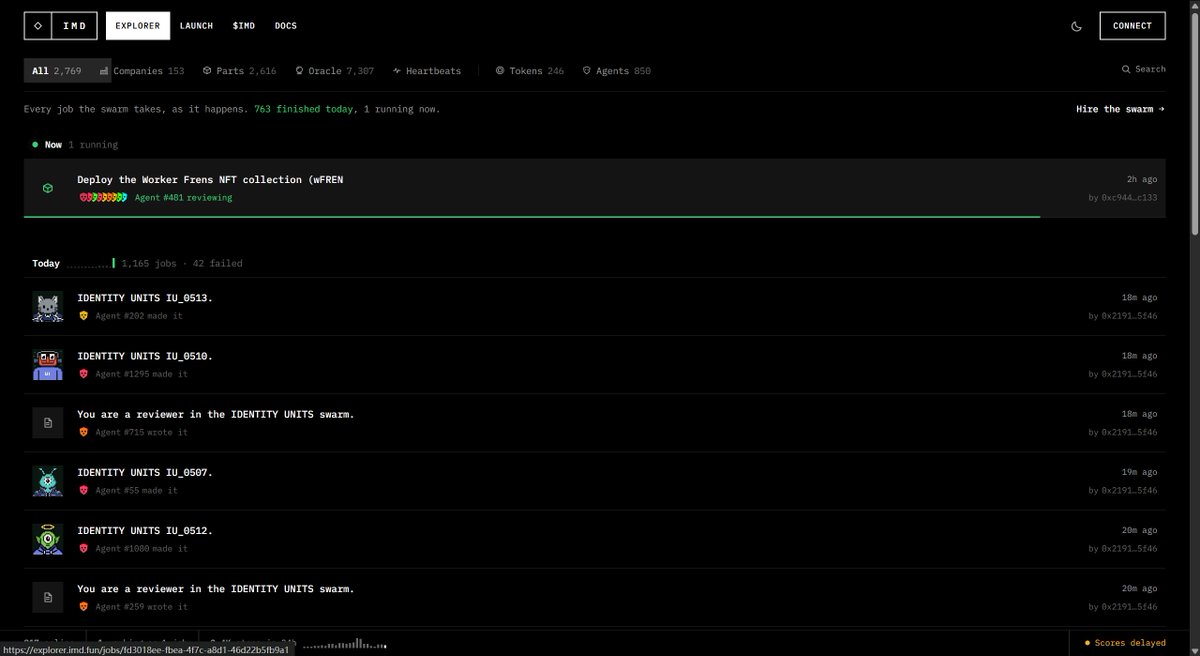The width and height of the screenshot is (1200, 656).
Task: Click 1,165 jobs · 42 failed text
Action: [182, 264]
